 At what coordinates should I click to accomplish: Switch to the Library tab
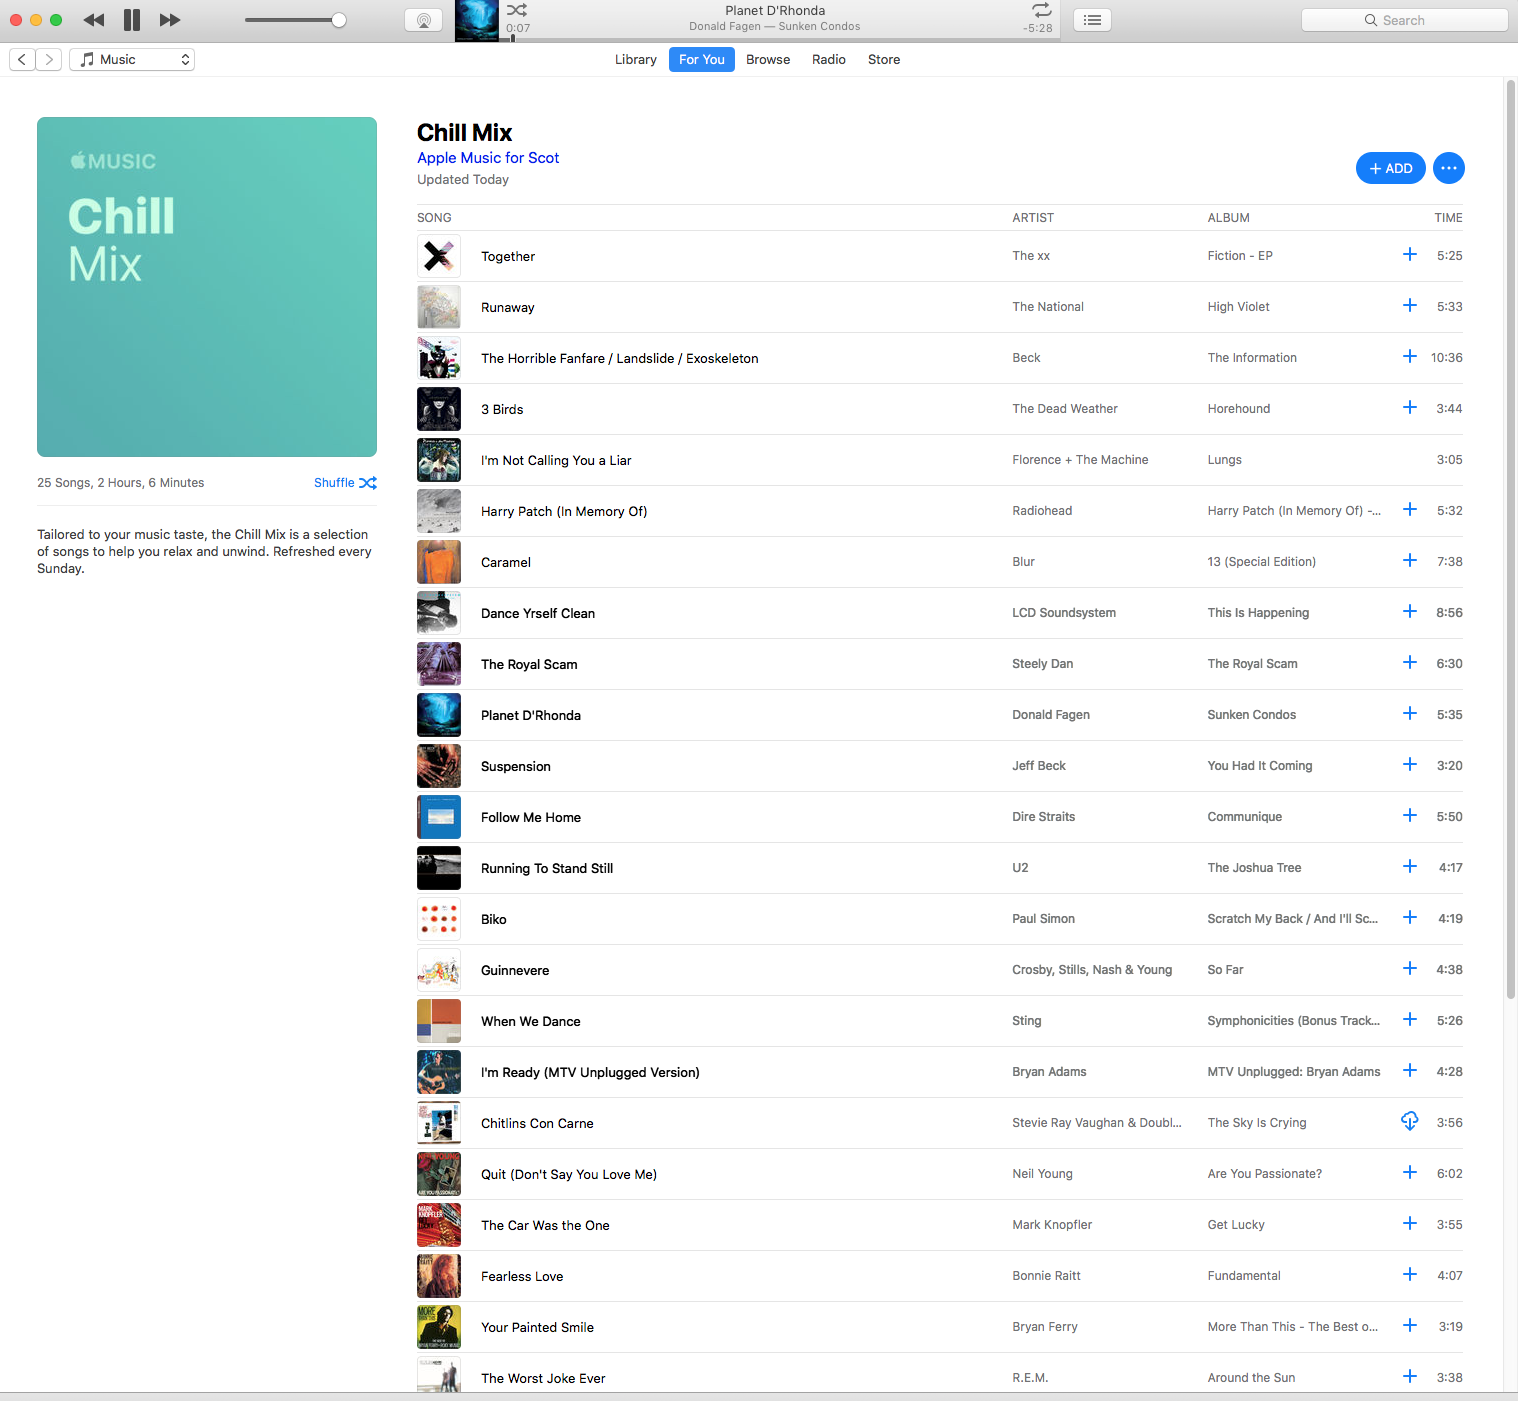[x=636, y=60]
